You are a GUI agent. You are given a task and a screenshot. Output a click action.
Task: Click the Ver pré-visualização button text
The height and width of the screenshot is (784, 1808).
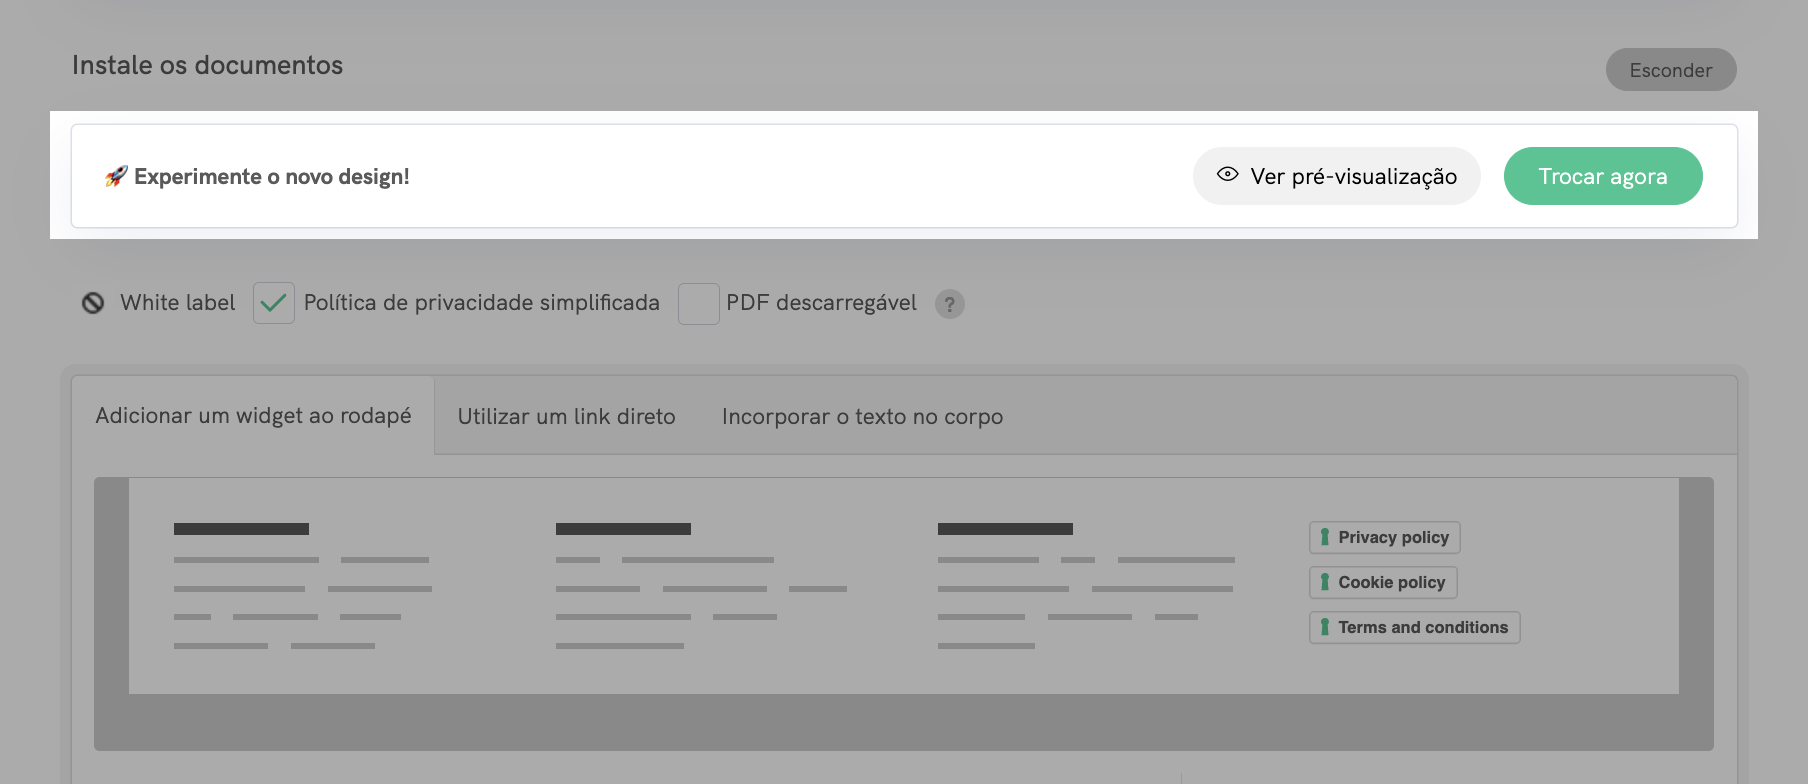1353,177
